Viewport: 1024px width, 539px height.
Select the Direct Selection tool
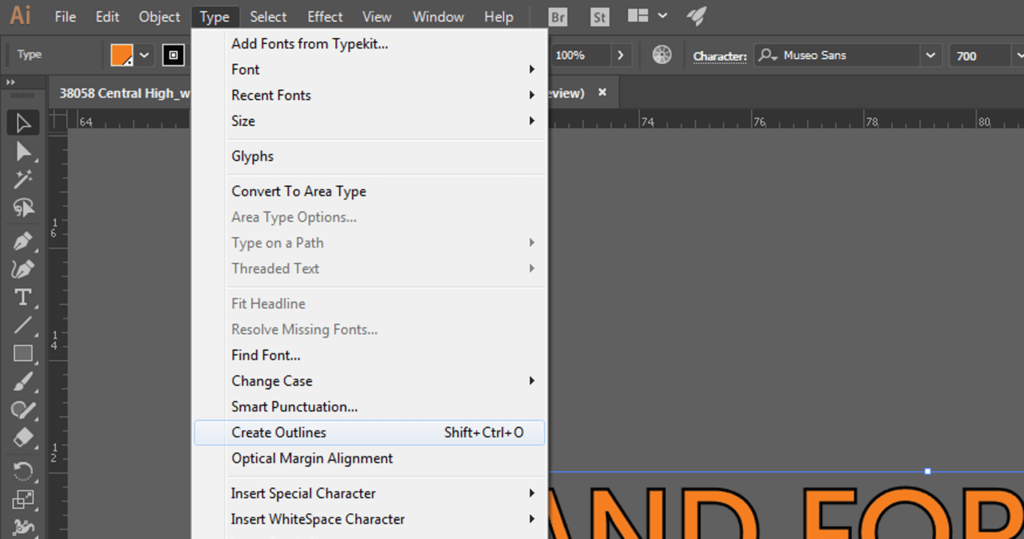click(23, 152)
